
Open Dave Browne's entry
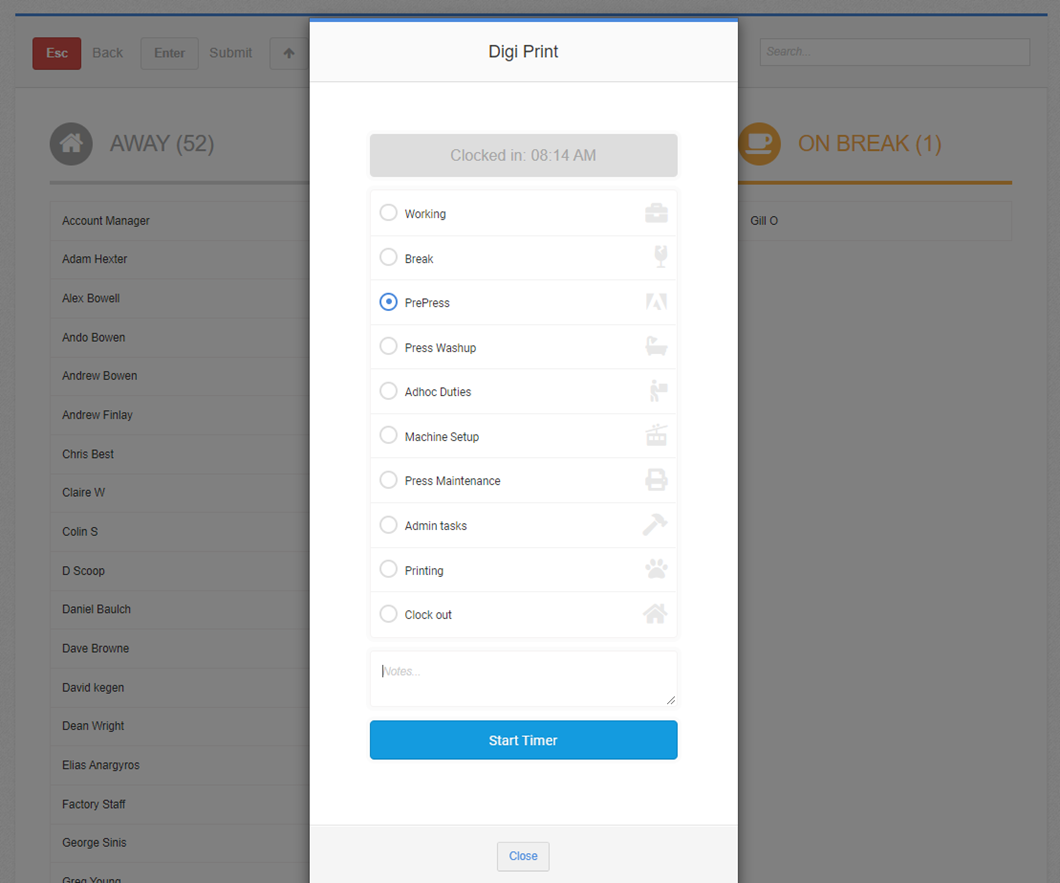coord(180,648)
